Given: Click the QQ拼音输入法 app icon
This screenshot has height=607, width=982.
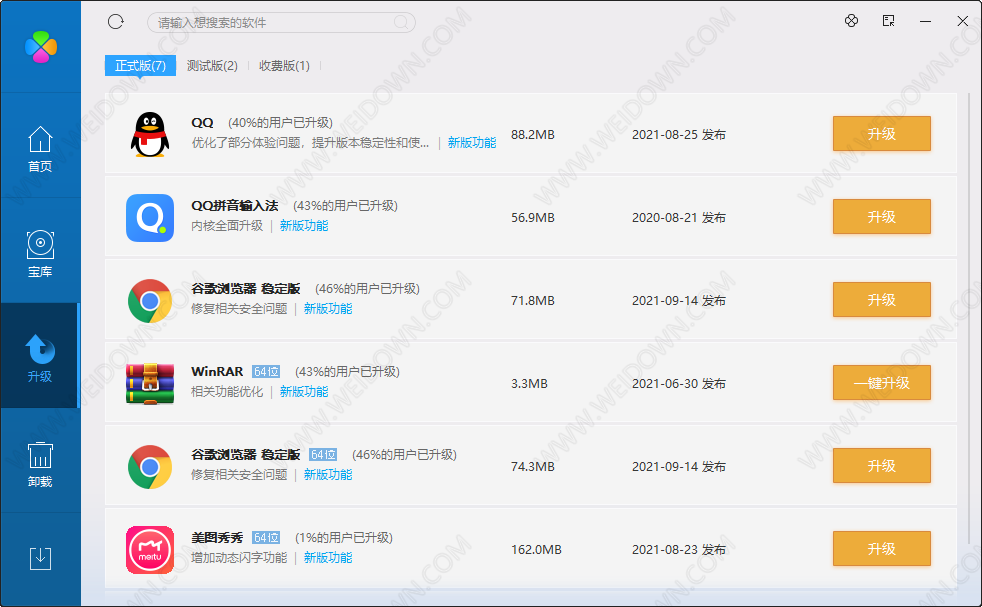Looking at the screenshot, I should (150, 217).
